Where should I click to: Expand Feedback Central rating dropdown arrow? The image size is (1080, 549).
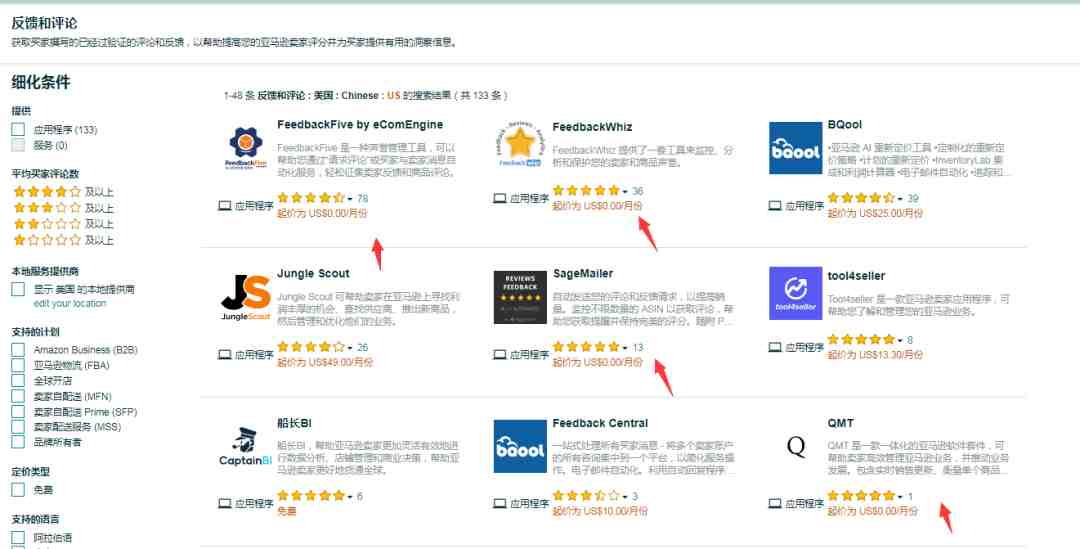[x=625, y=497]
